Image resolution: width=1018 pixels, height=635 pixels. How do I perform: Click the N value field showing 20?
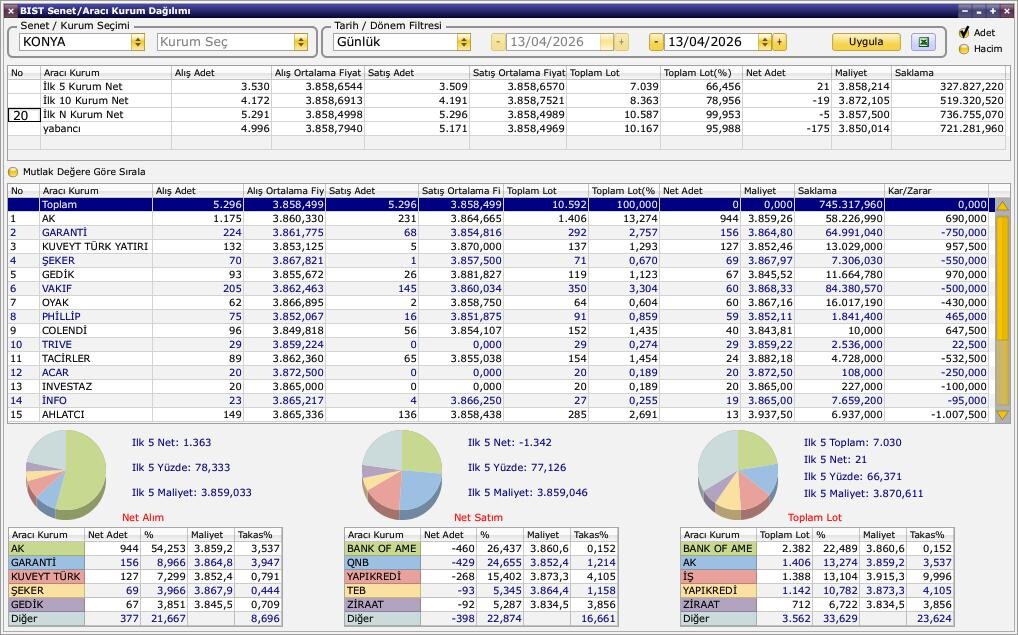pyautogui.click(x=24, y=115)
